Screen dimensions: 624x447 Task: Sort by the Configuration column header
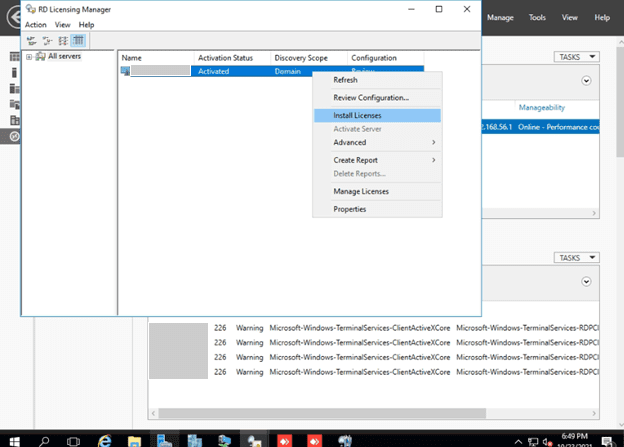[385, 58]
